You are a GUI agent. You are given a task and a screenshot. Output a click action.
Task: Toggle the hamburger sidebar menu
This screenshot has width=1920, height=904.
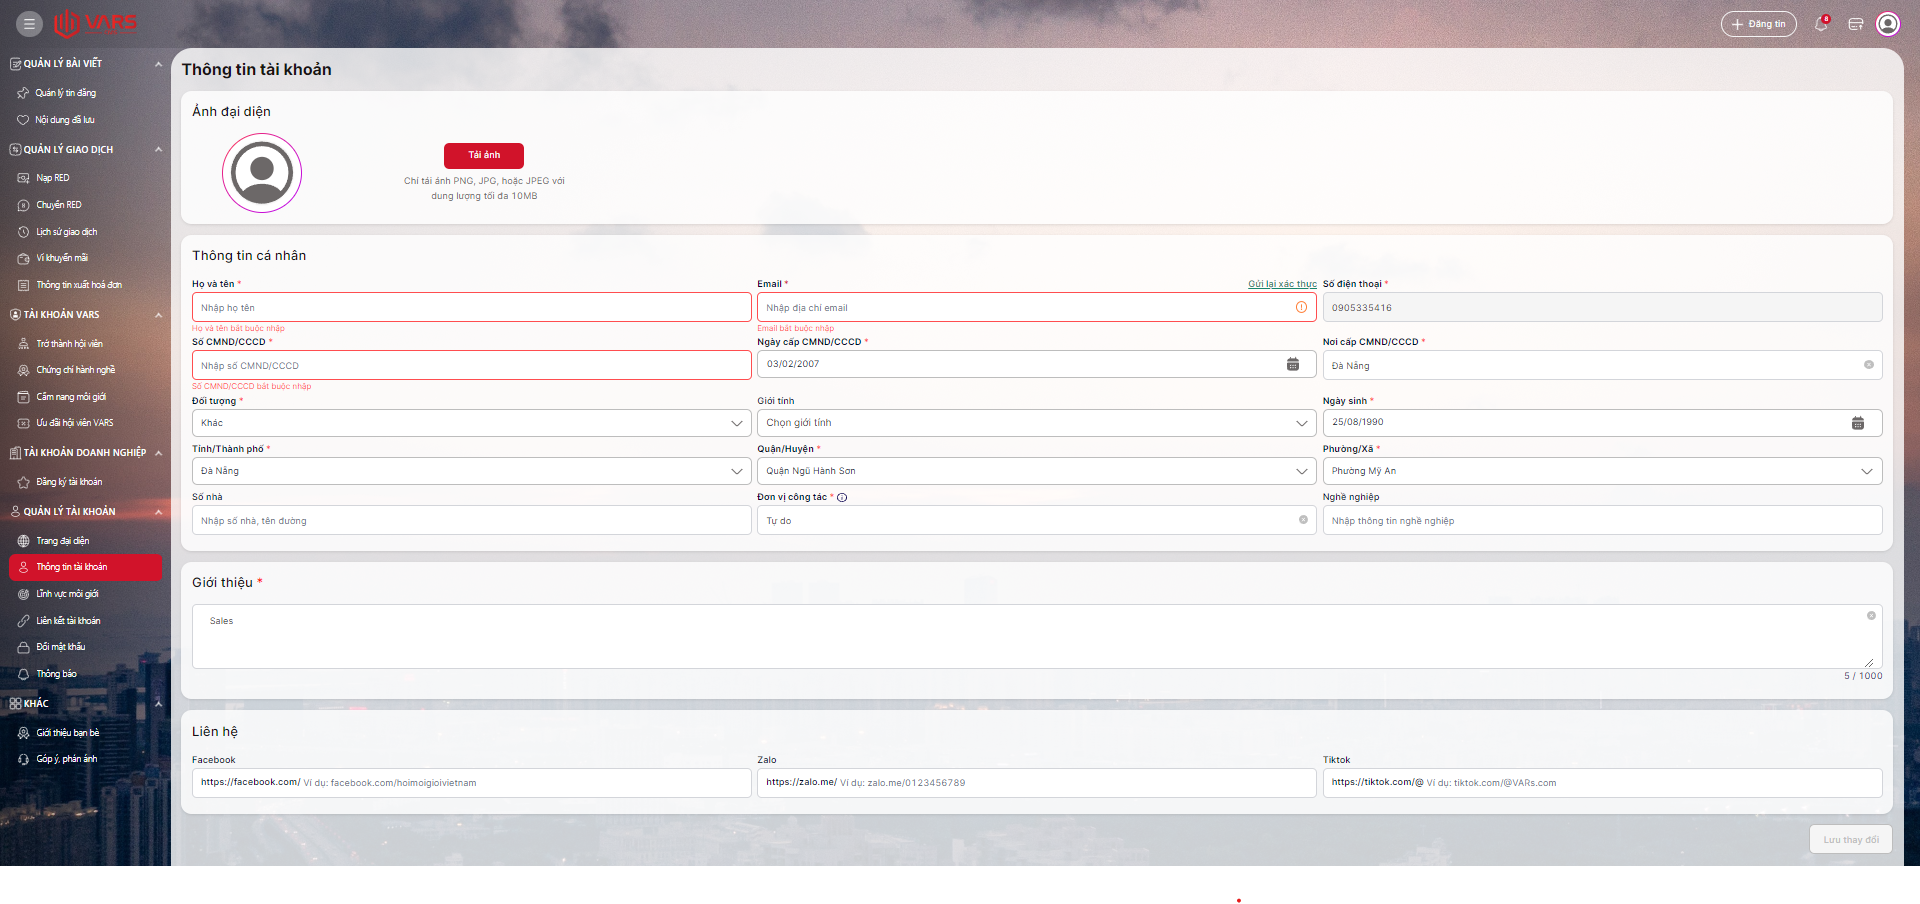pyautogui.click(x=29, y=24)
